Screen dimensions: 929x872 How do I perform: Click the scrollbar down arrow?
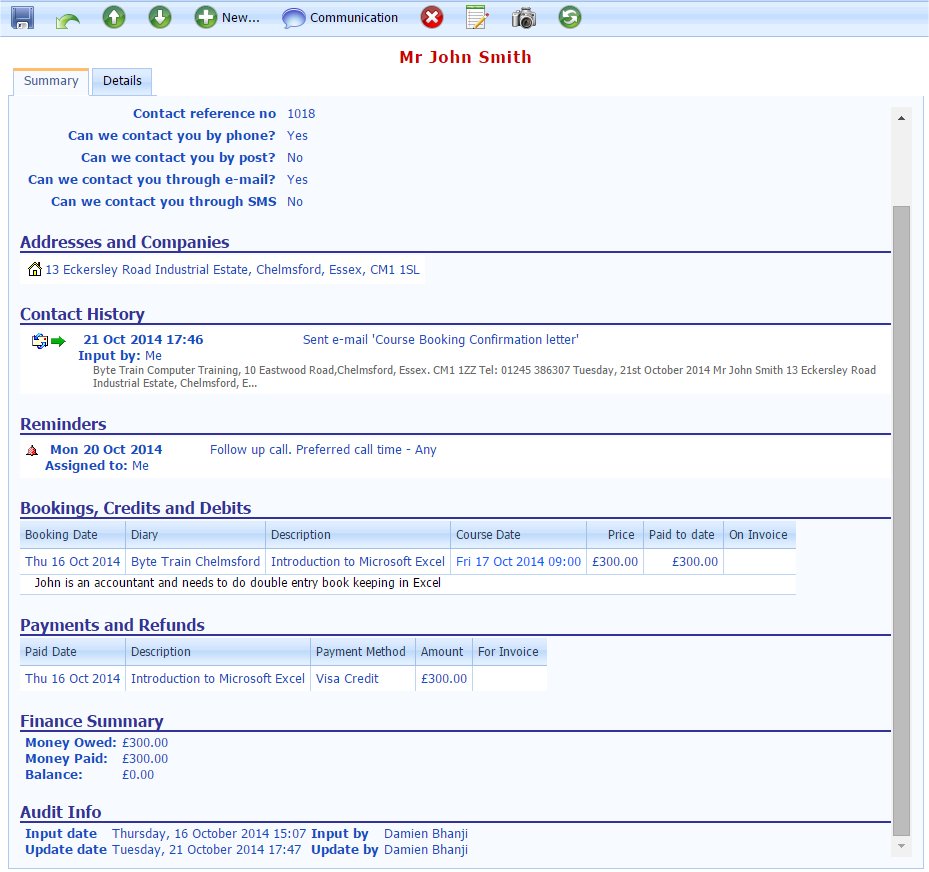click(x=901, y=846)
